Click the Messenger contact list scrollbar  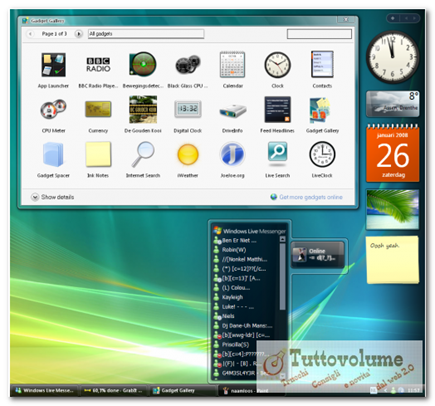(x=282, y=277)
